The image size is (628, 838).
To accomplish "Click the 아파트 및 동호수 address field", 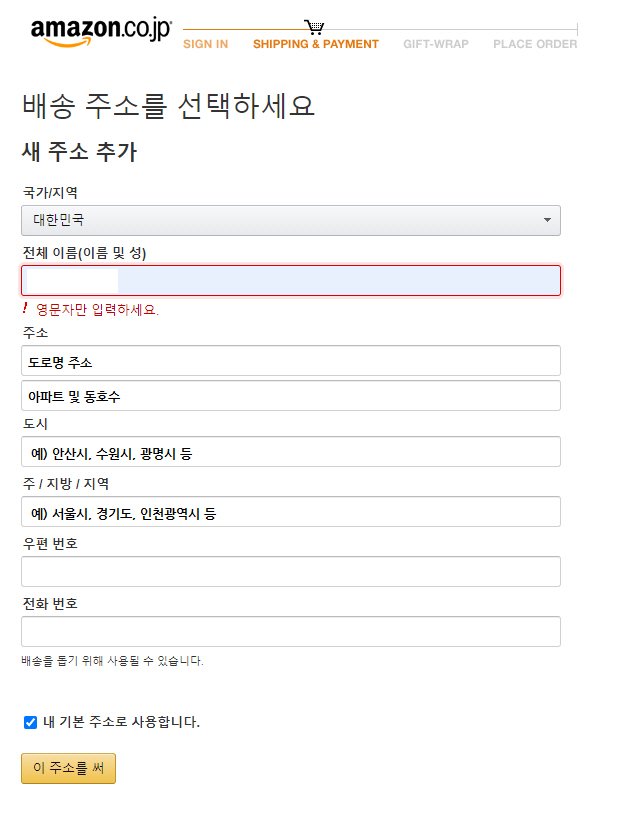I will point(290,396).
